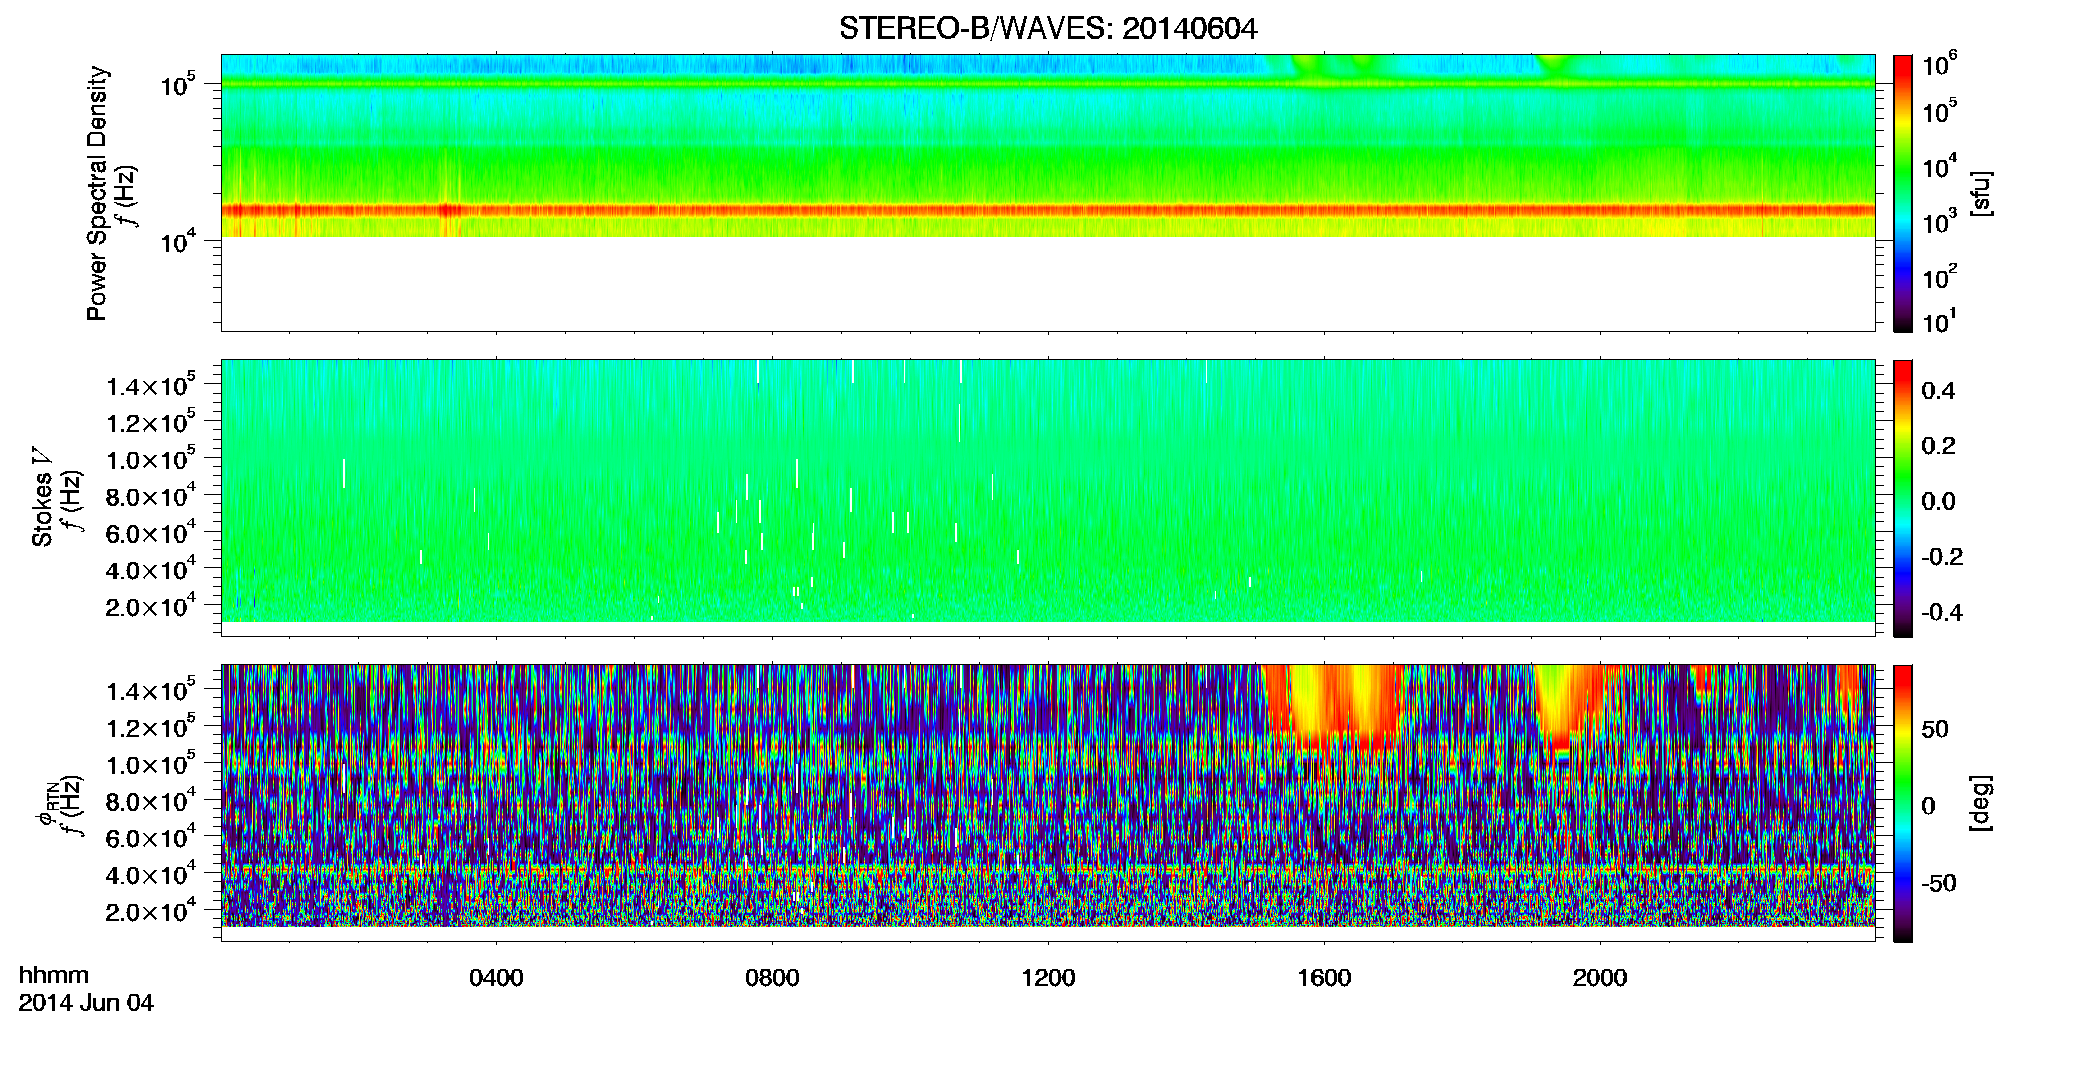
Task: Select the 1200 time tick label
Action: coord(1048,978)
